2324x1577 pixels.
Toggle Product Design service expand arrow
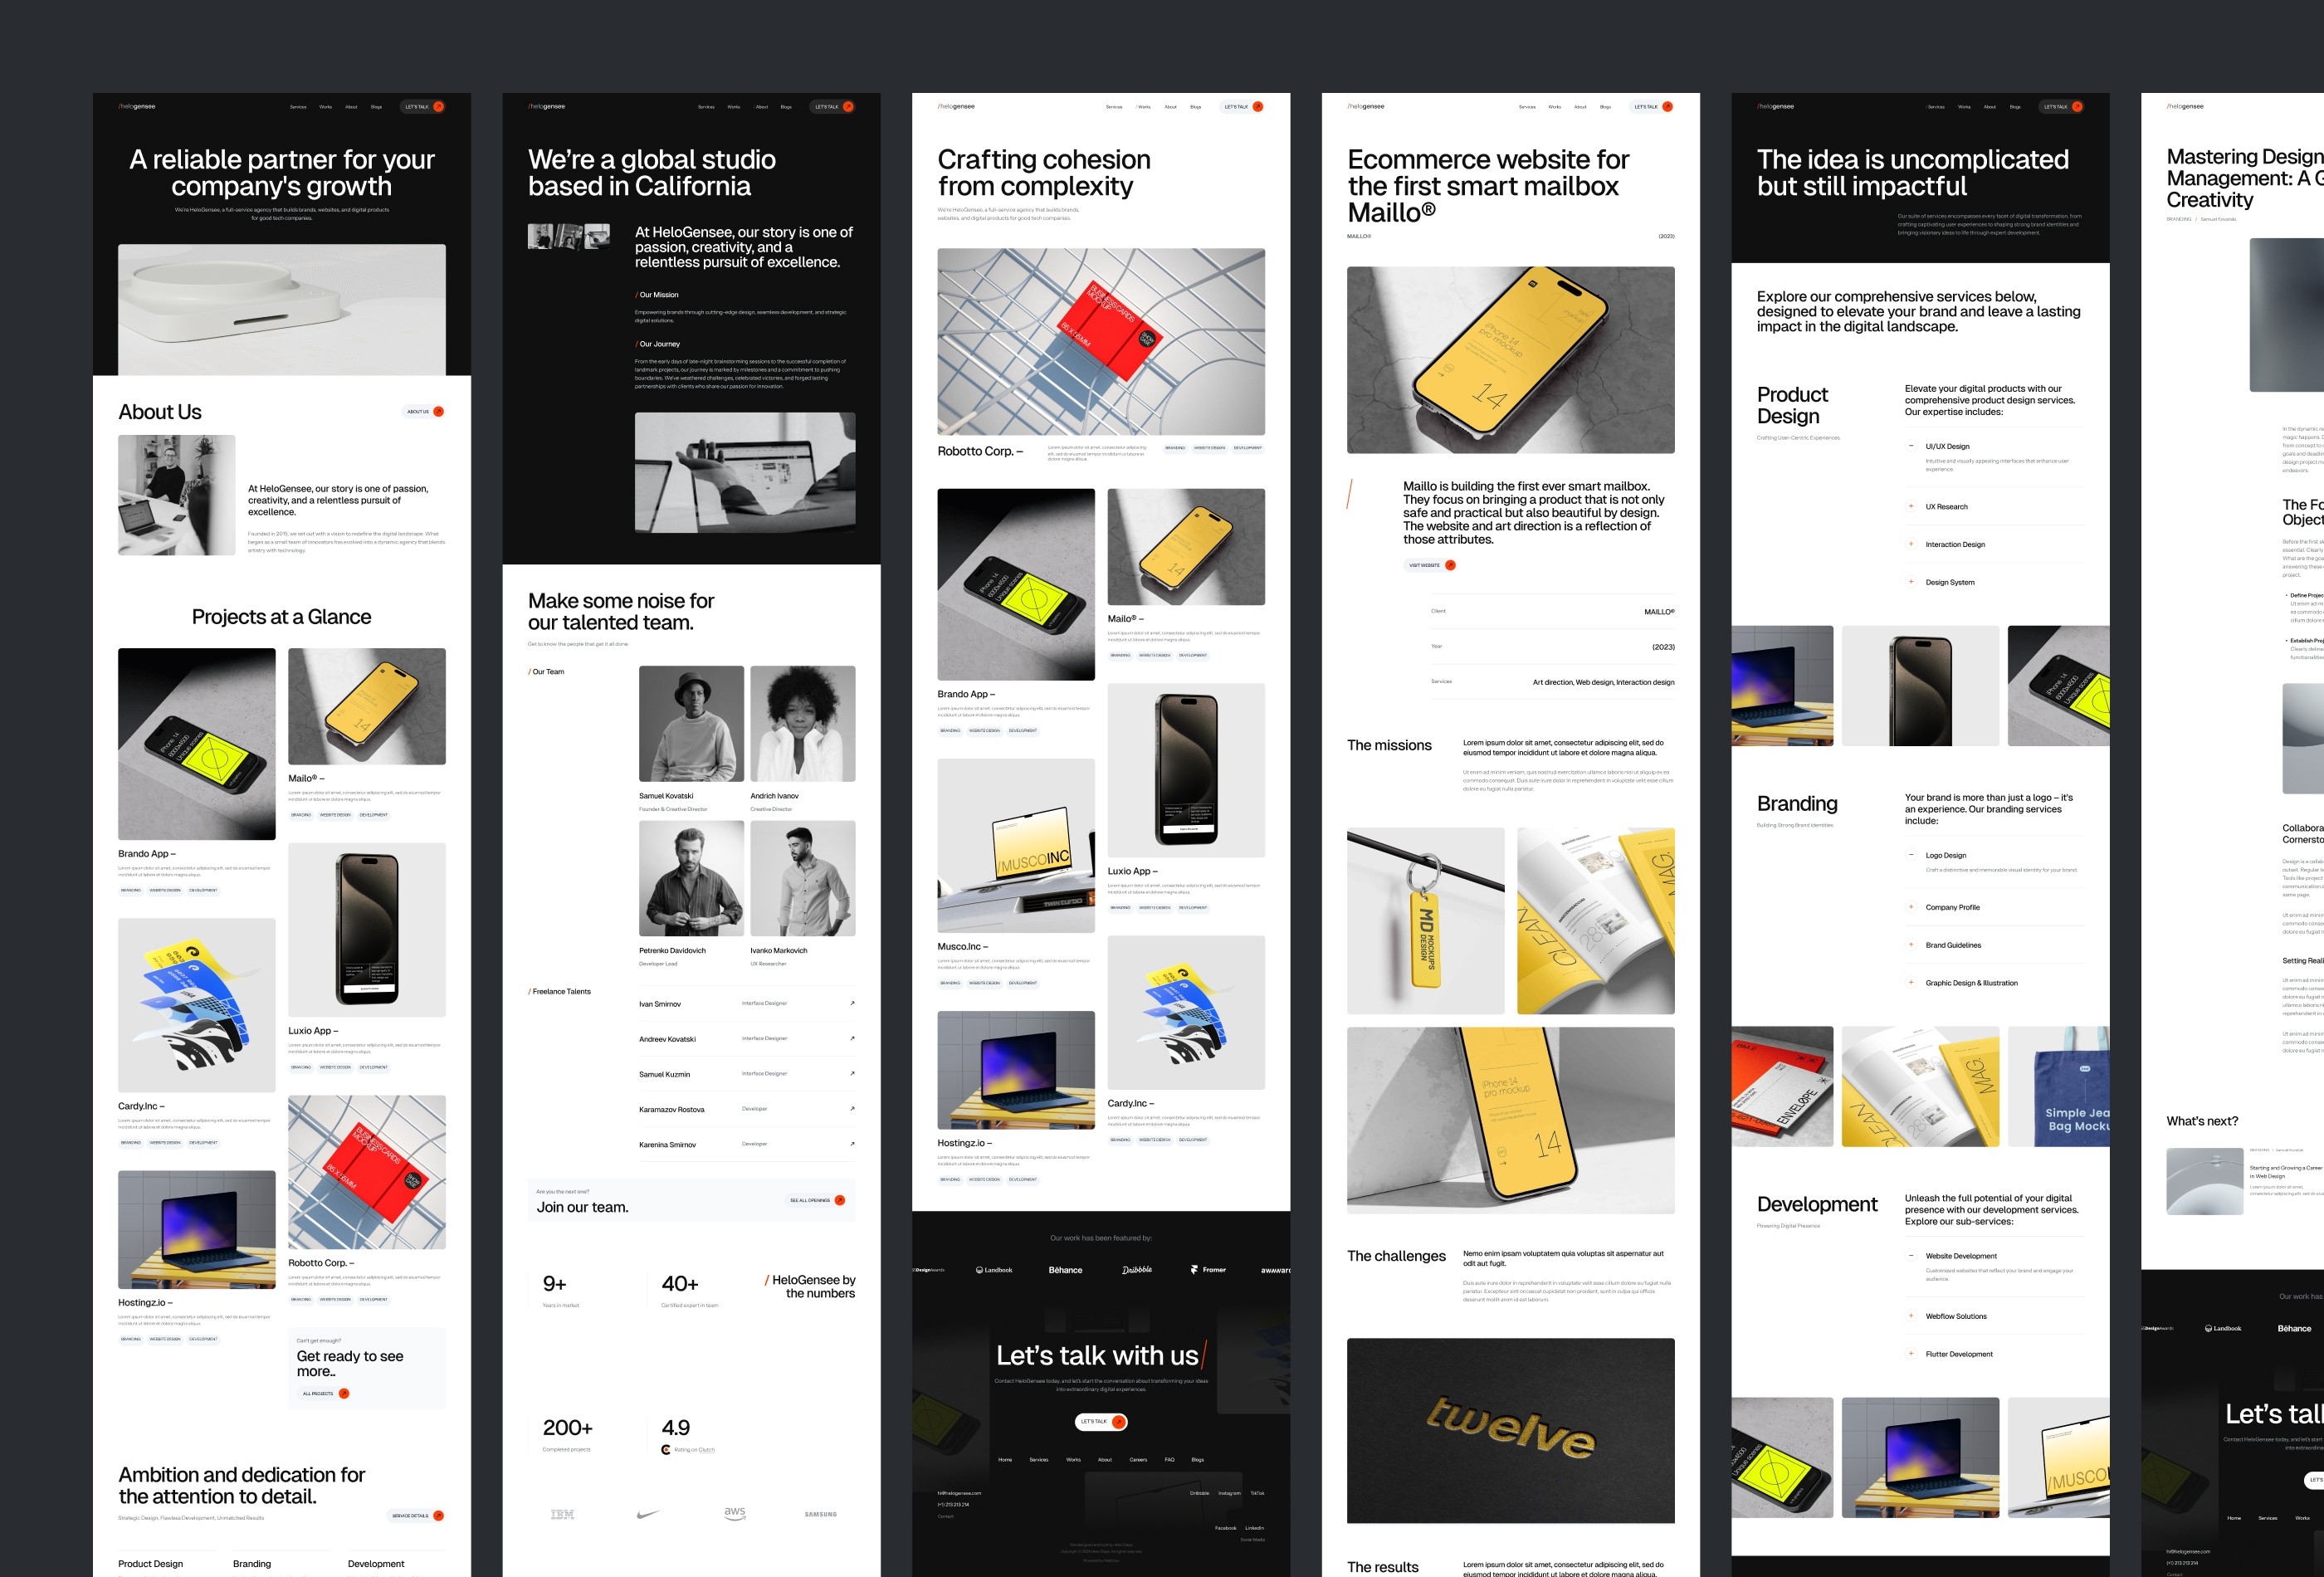(1911, 445)
